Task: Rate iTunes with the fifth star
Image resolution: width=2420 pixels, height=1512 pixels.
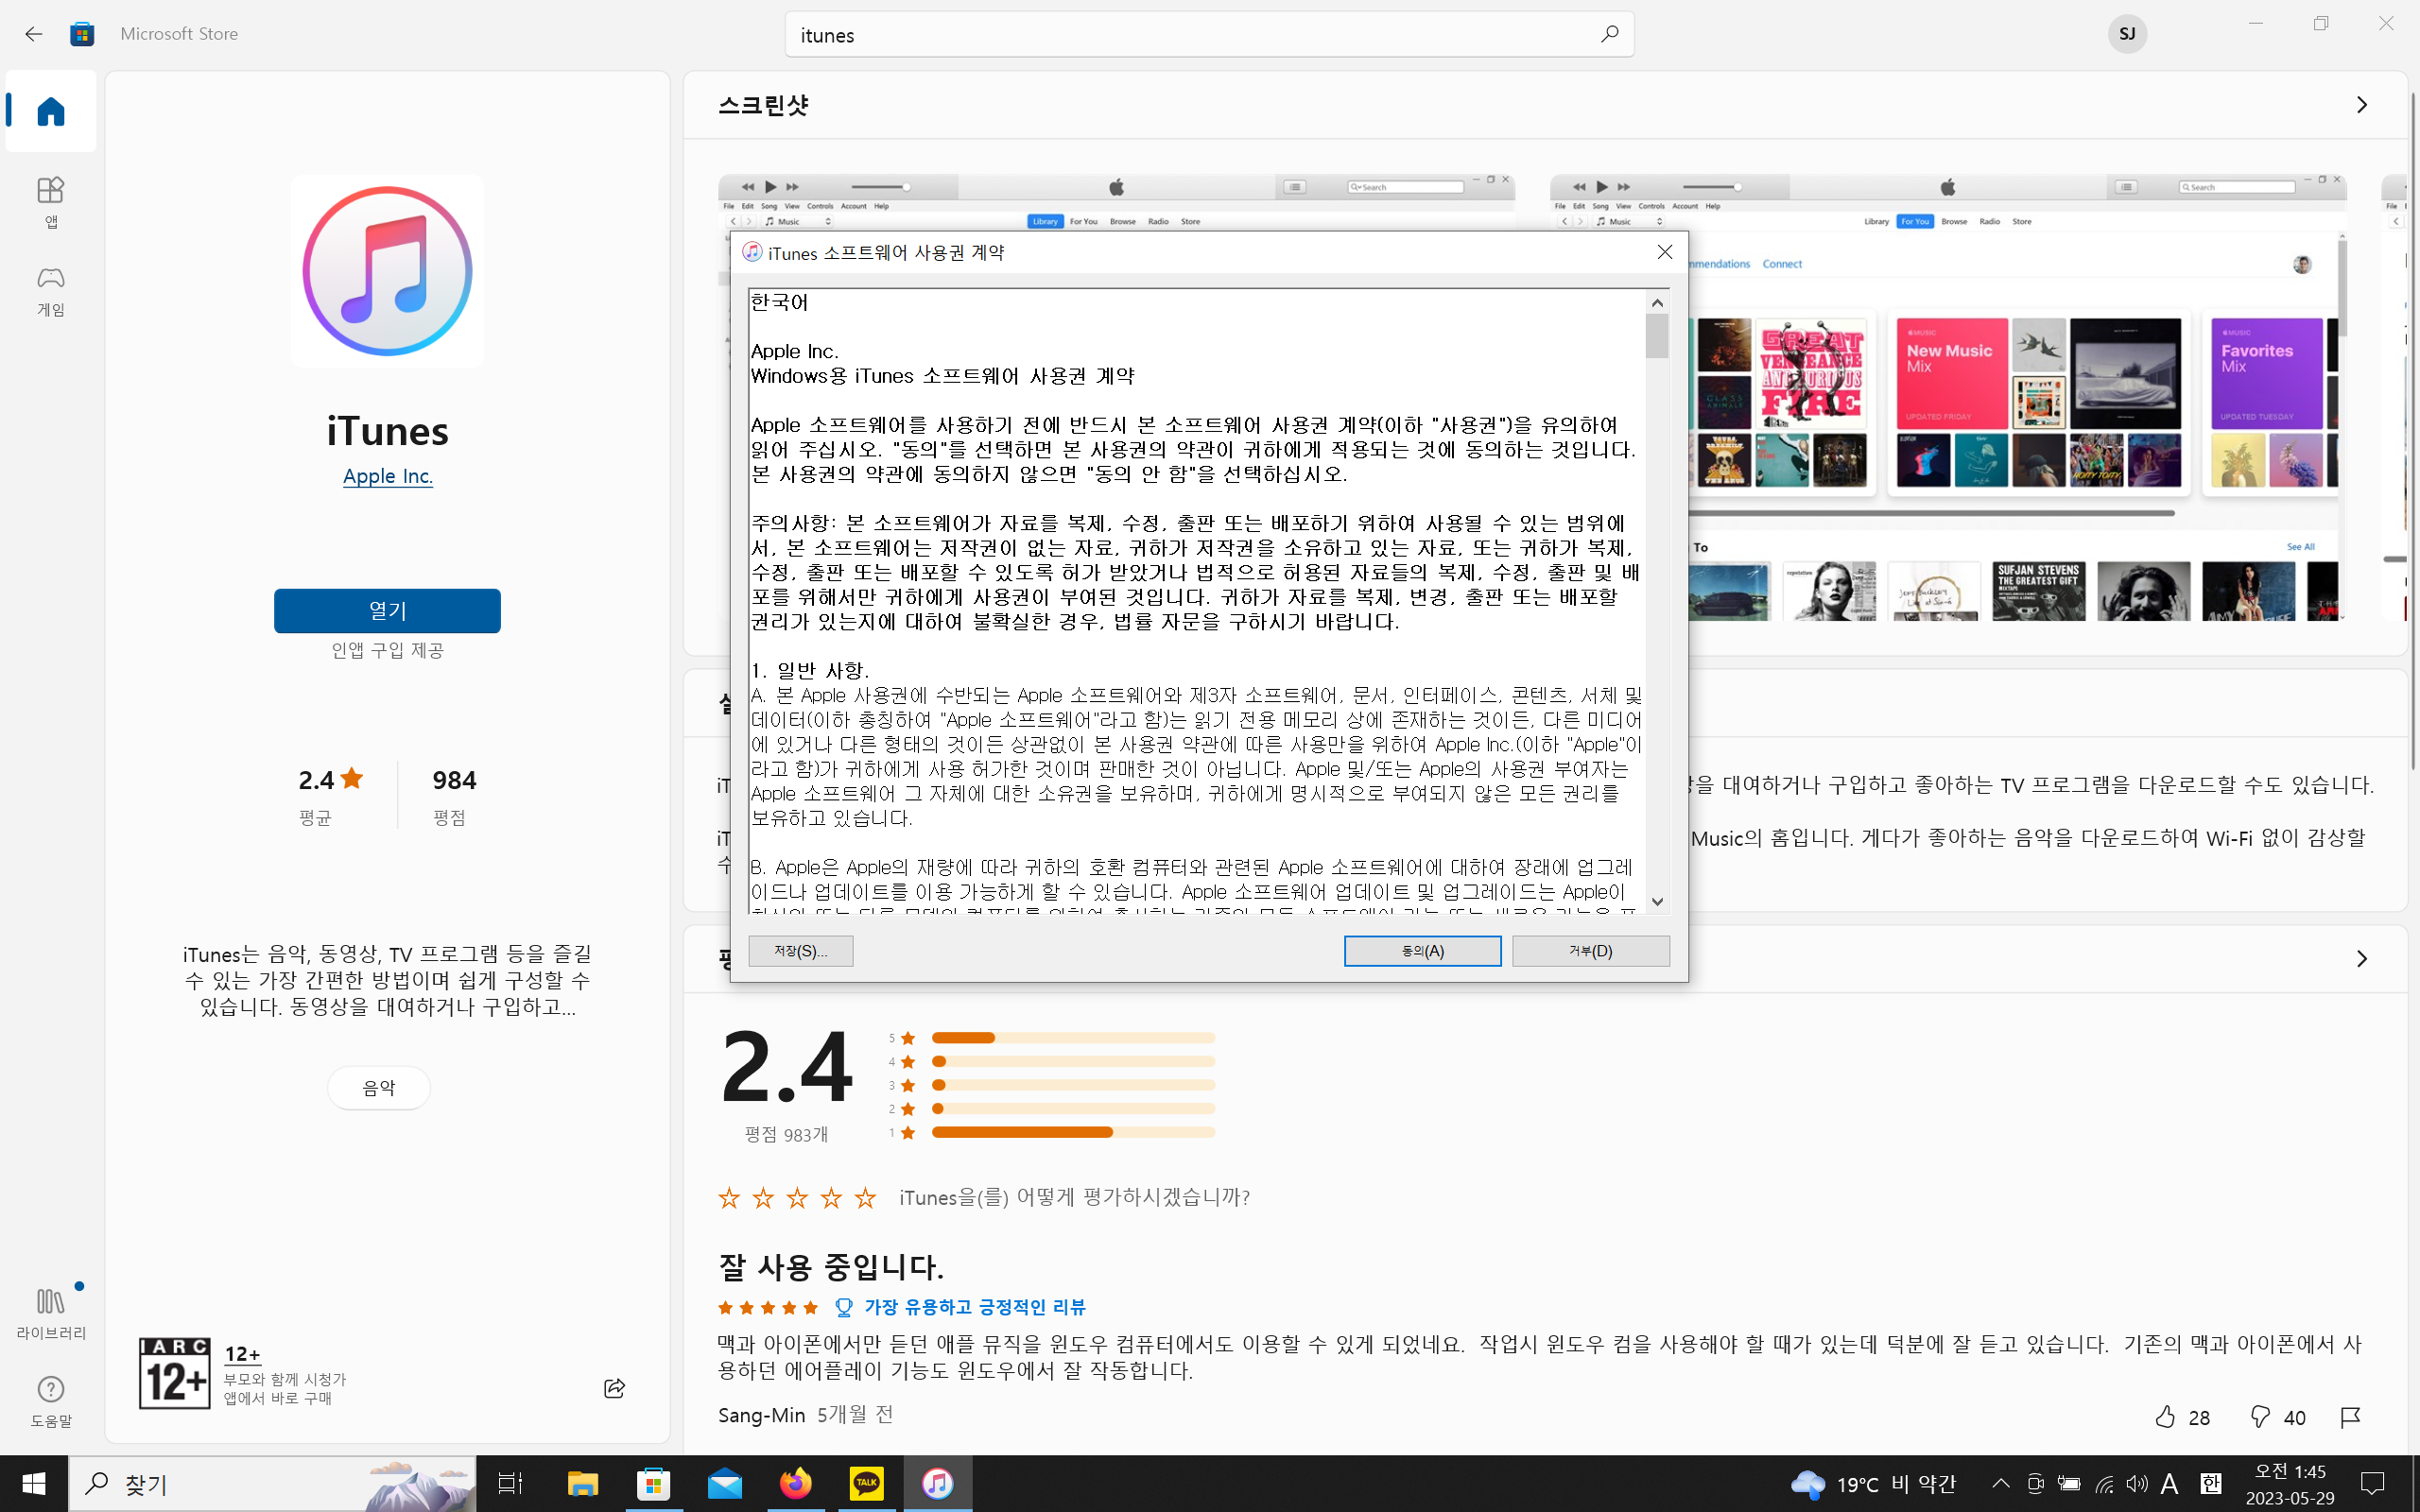Action: 866,1197
